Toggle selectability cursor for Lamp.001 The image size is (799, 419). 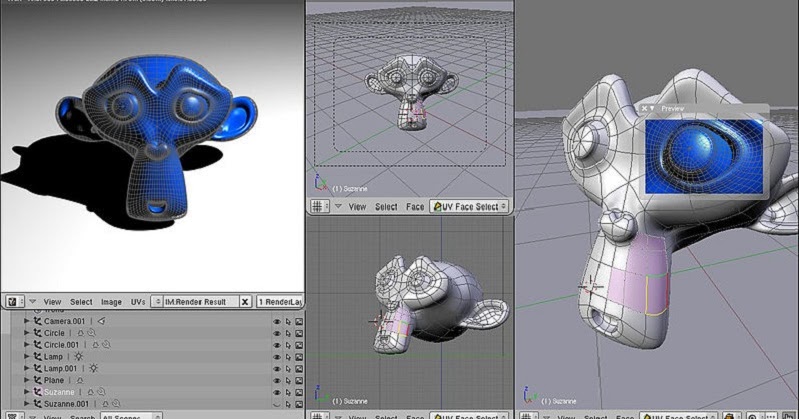click(x=288, y=369)
